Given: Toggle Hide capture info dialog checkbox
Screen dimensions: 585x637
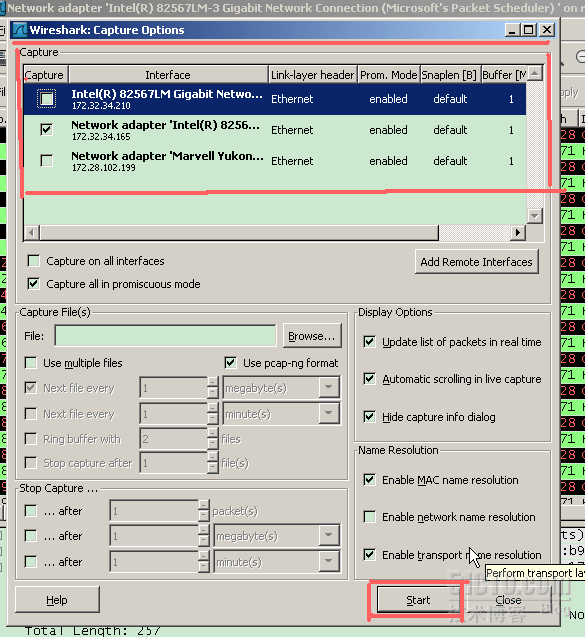Looking at the screenshot, I should pyautogui.click(x=369, y=417).
